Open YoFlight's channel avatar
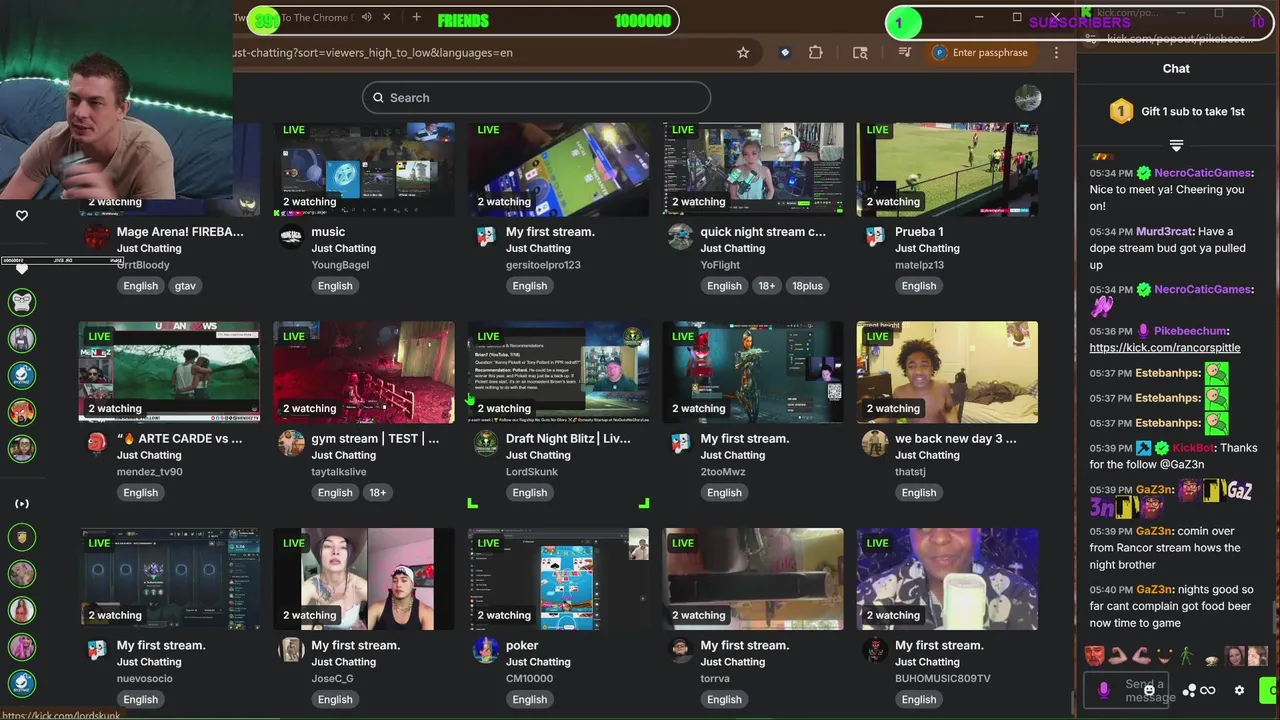This screenshot has width=1280, height=720. (680, 237)
